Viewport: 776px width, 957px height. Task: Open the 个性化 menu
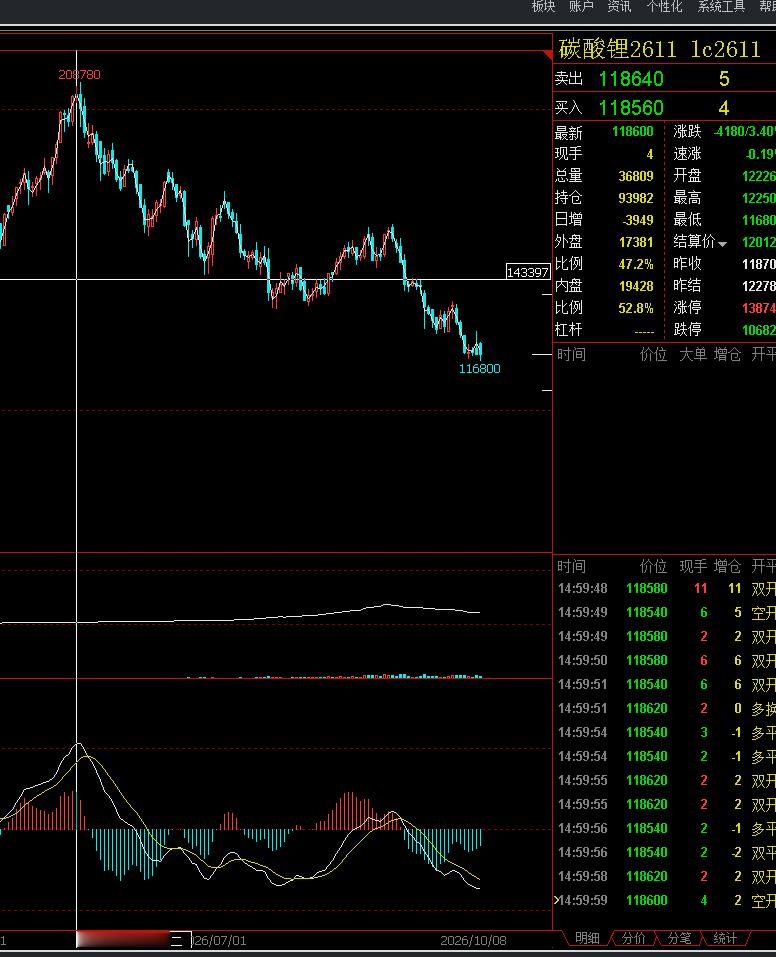tap(664, 6)
